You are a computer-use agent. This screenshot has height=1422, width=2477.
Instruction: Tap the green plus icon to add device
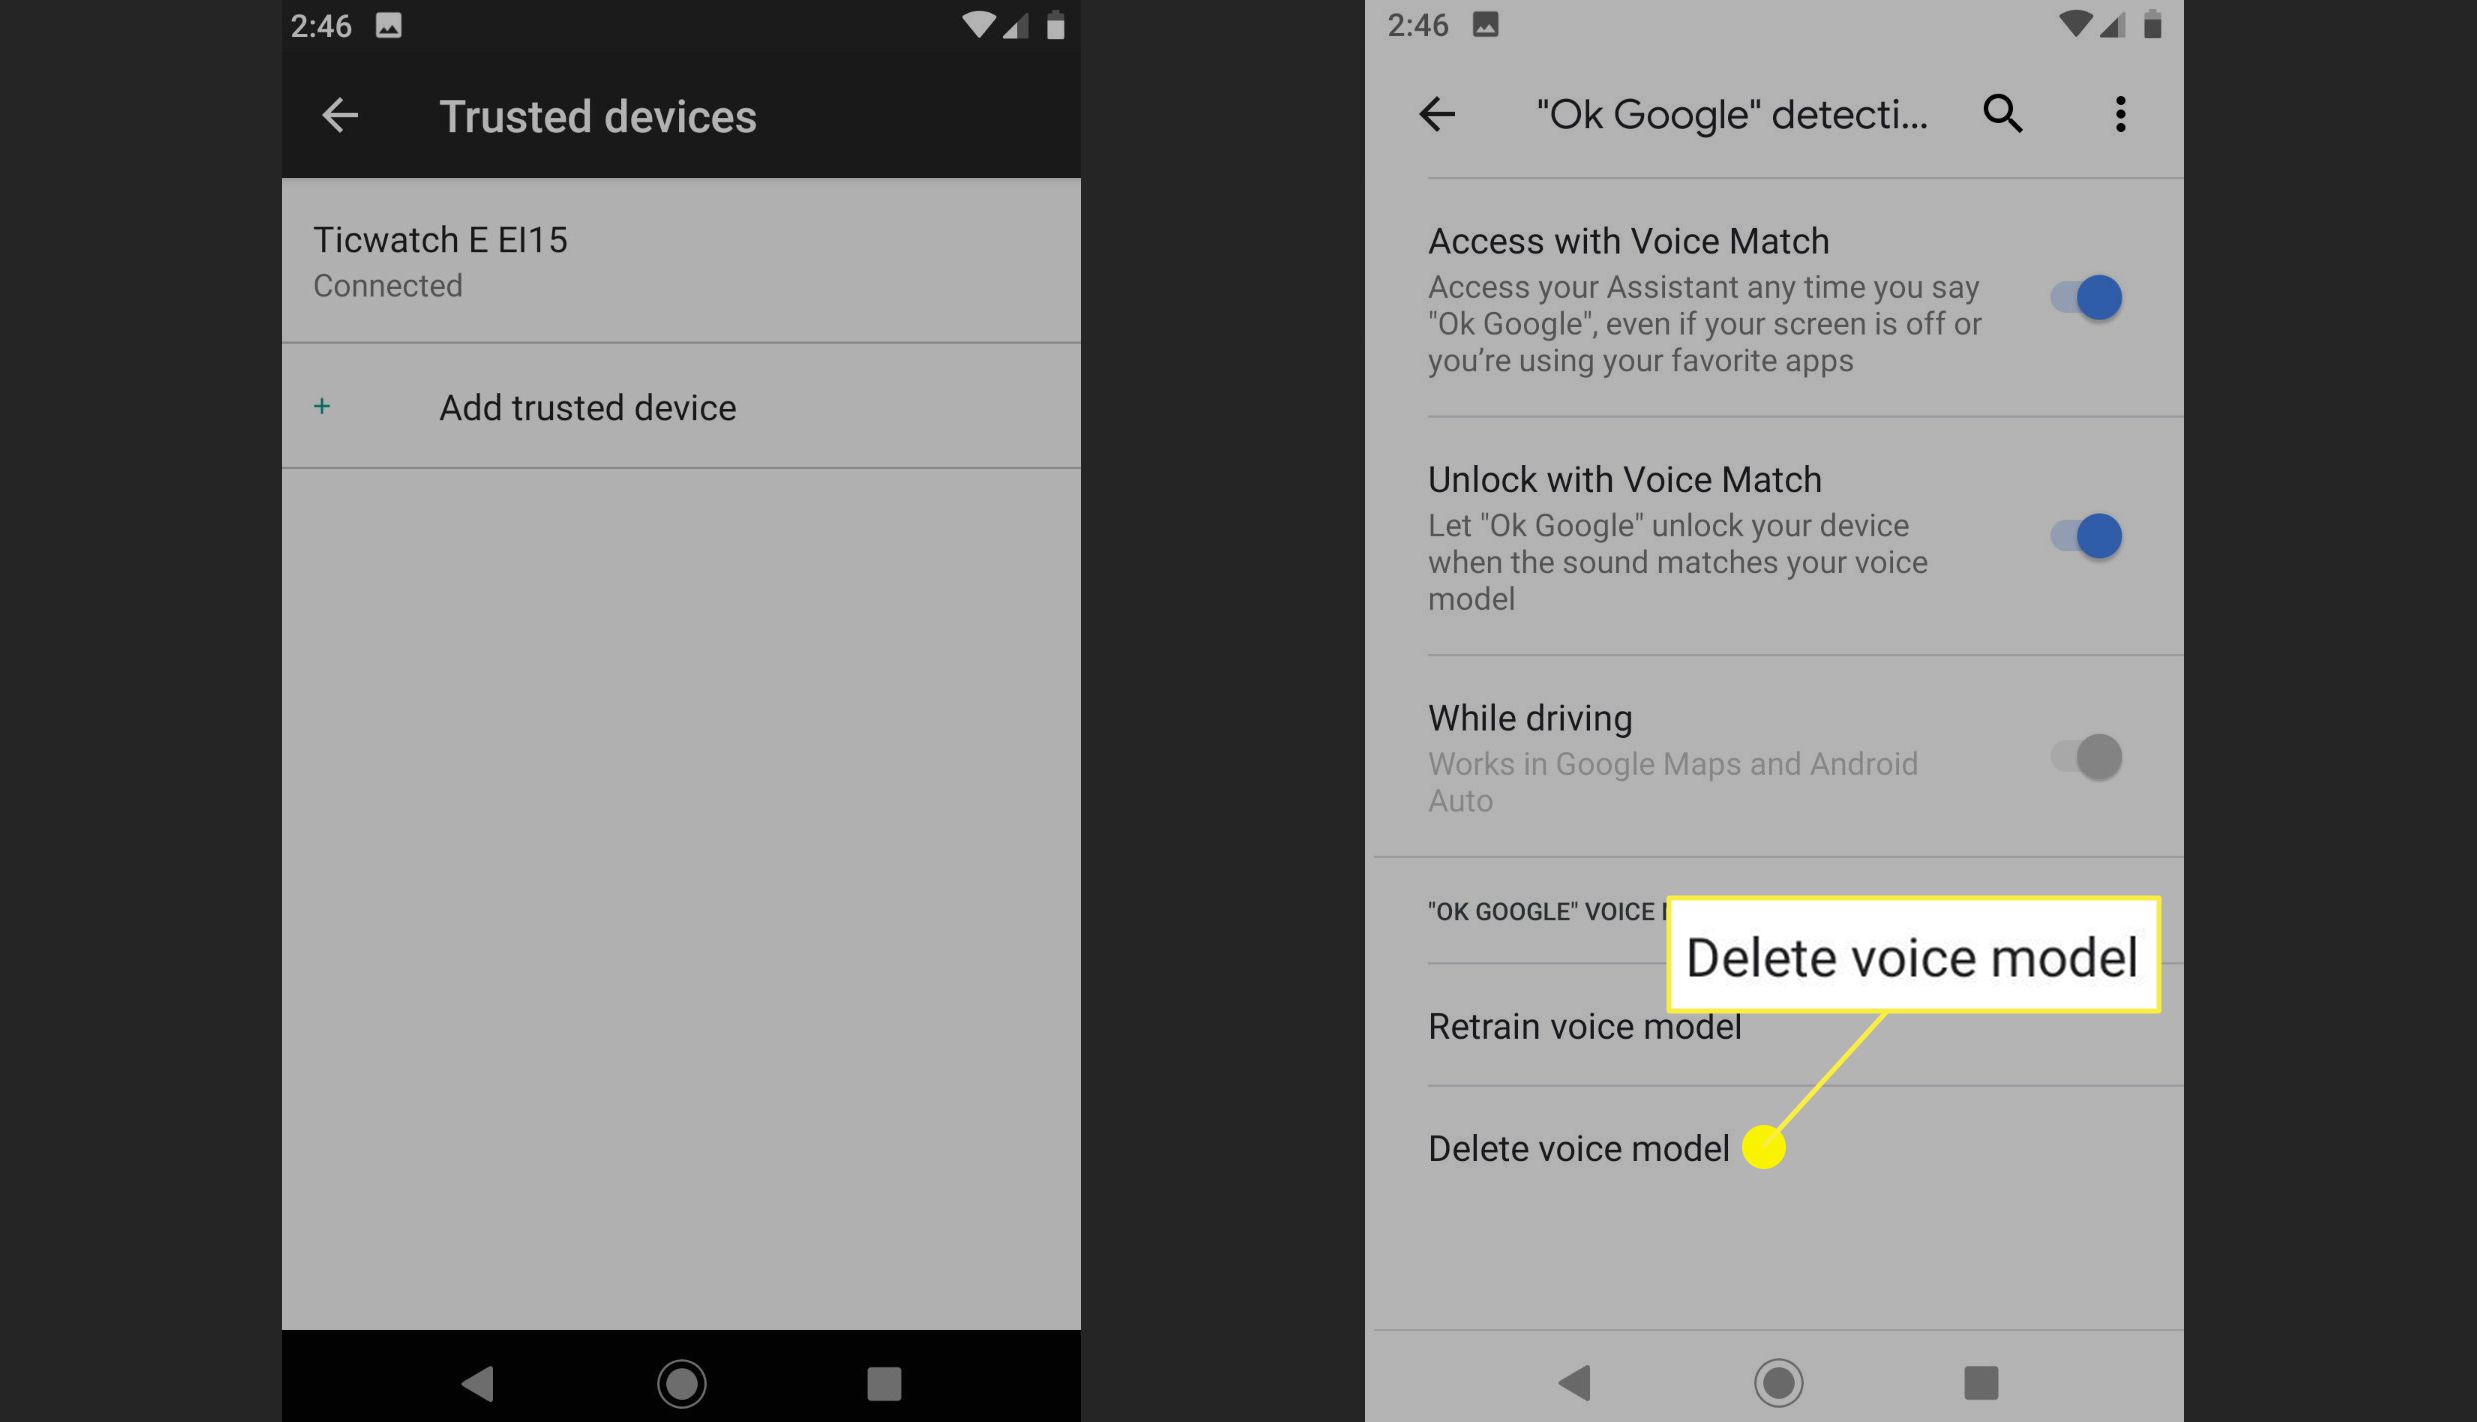[x=322, y=408]
